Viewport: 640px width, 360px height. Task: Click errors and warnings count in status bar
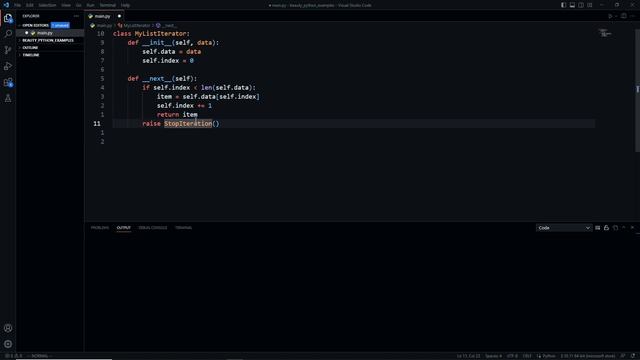coord(13,356)
